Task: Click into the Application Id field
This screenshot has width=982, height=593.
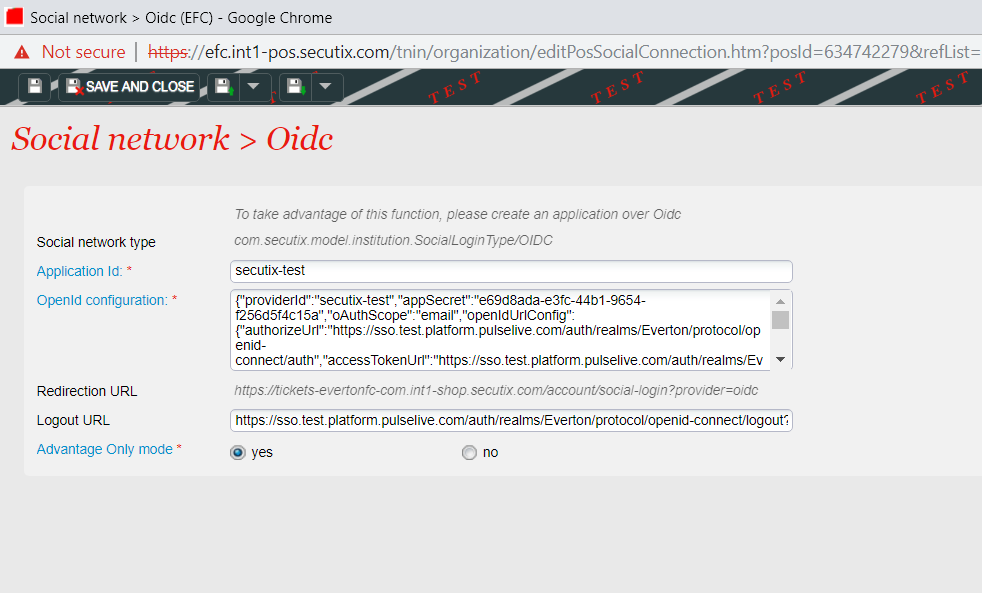Action: point(510,271)
